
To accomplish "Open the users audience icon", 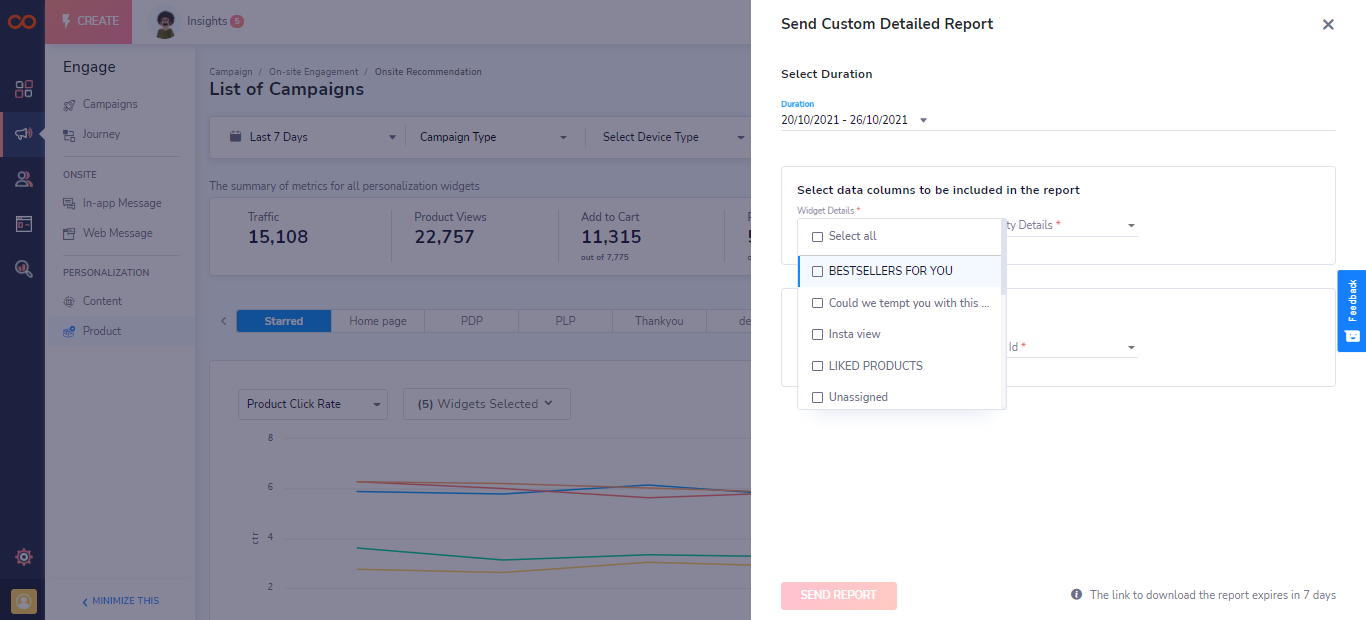I will (24, 179).
